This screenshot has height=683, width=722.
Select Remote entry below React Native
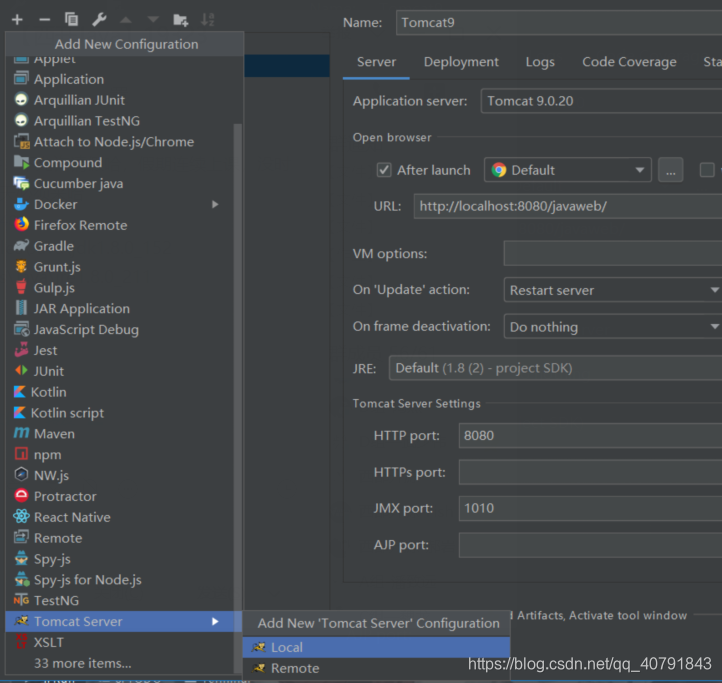(123, 538)
